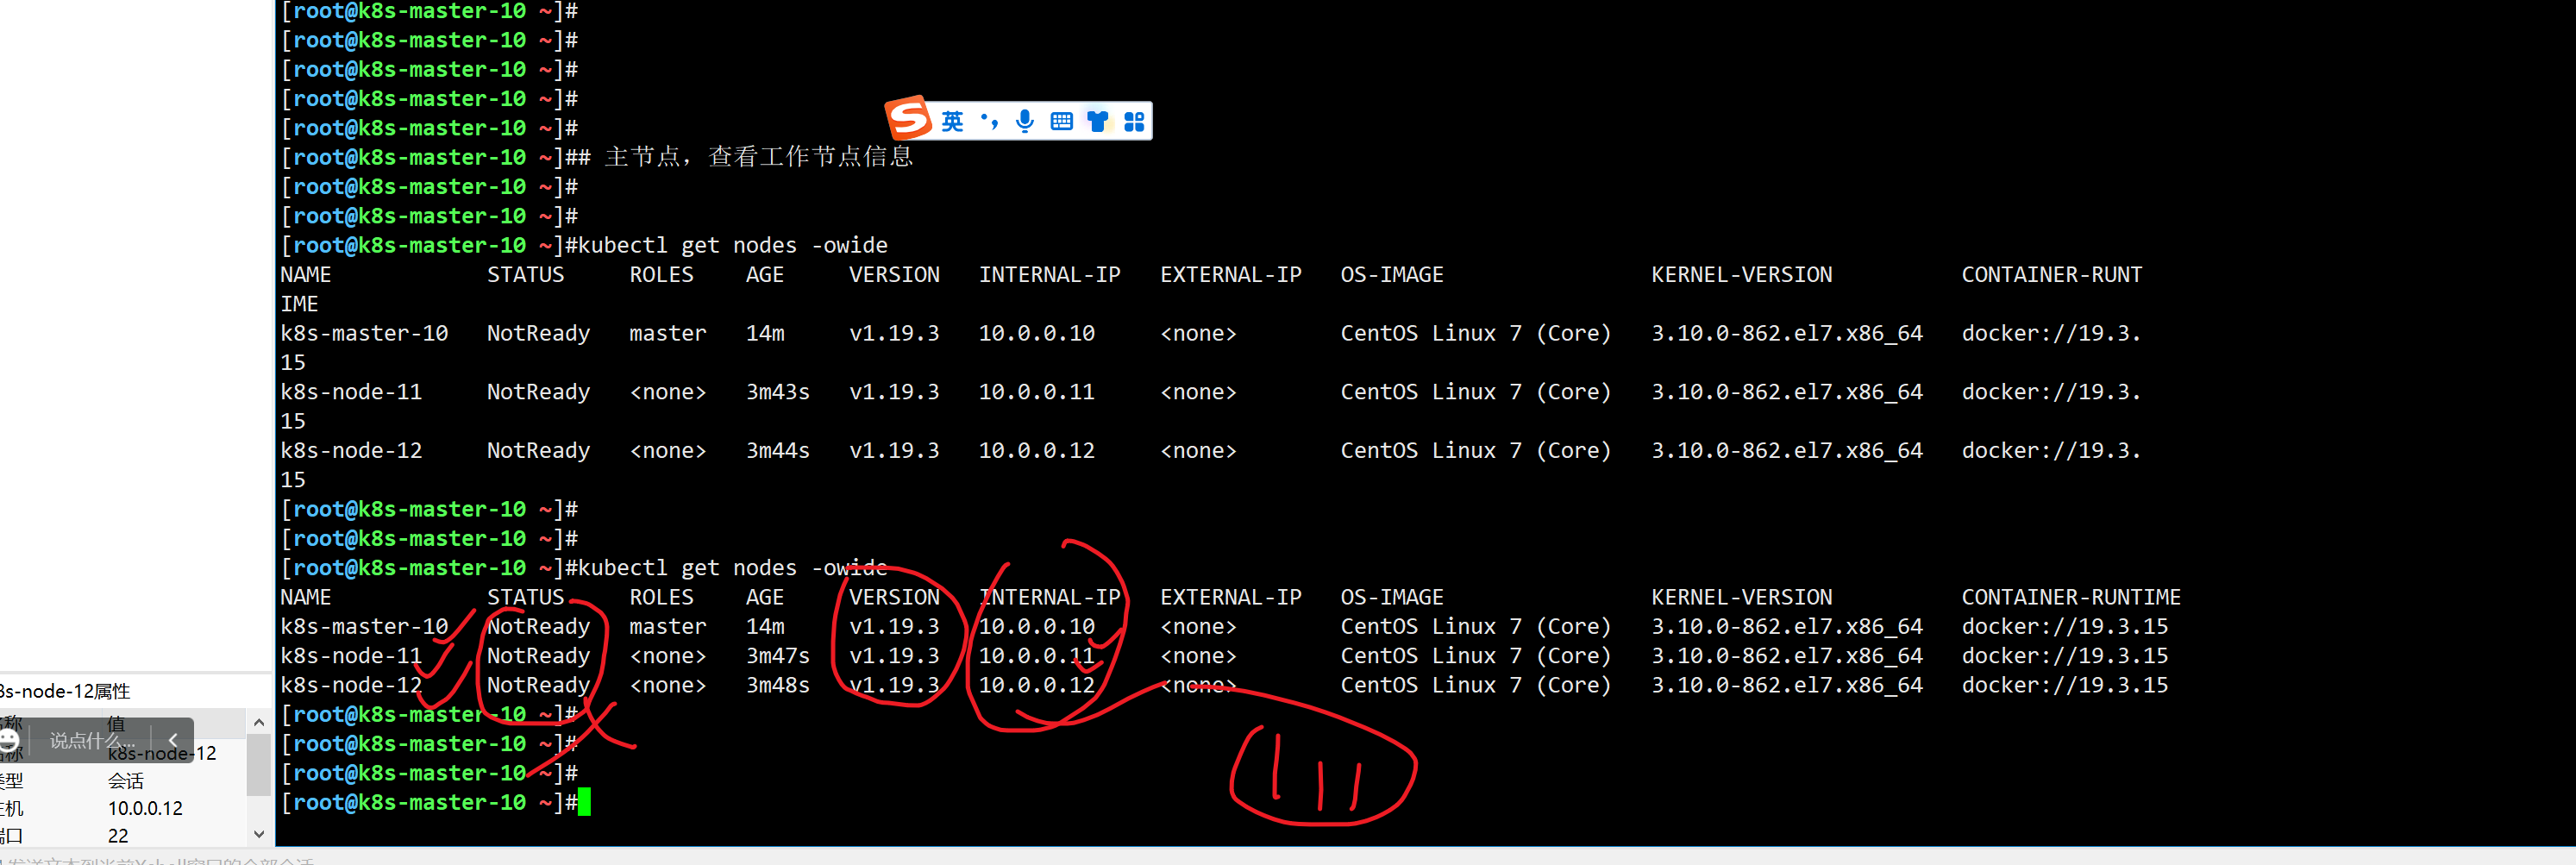Click properties panel scroll-down arrow
Viewport: 2576px width, 865px height.
point(259,834)
